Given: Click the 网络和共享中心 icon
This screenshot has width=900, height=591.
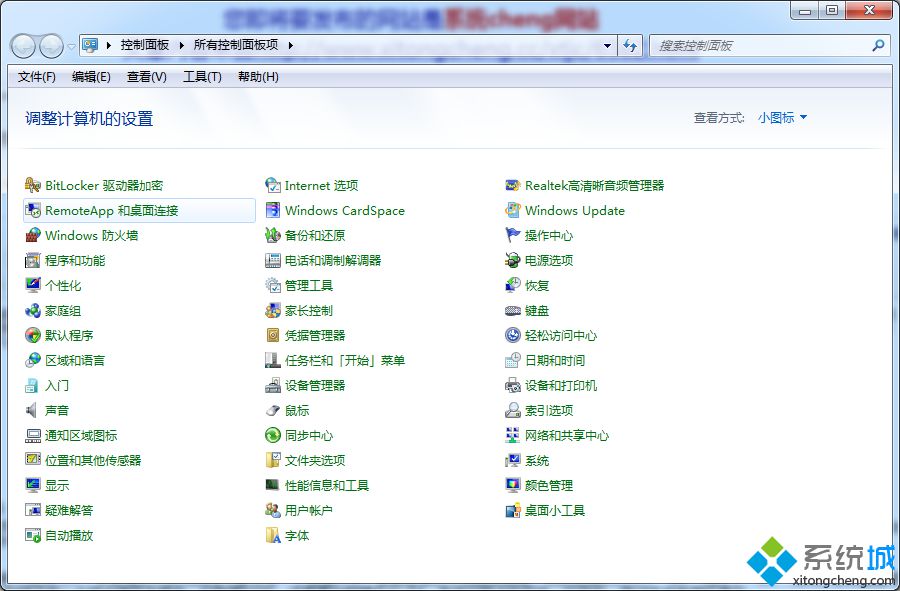Looking at the screenshot, I should [x=513, y=436].
